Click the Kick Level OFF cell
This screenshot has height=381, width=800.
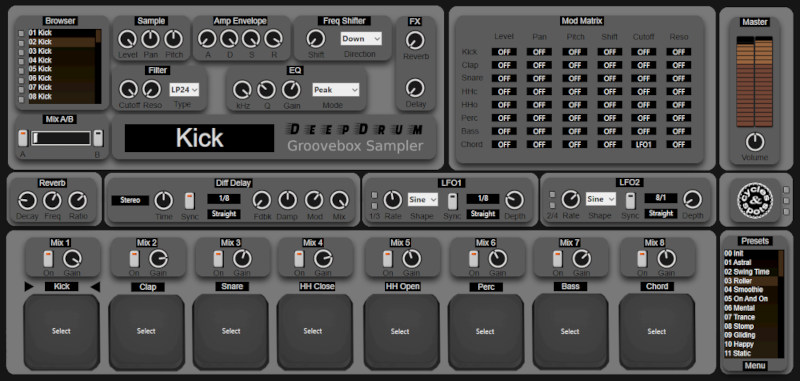point(504,52)
